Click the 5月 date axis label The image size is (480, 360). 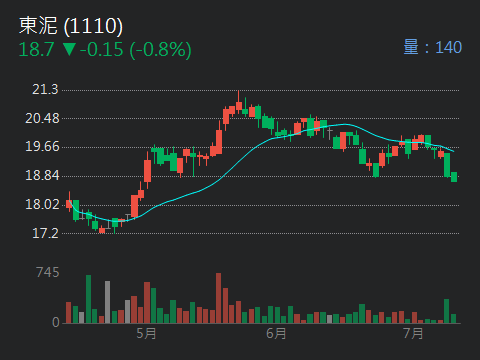(146, 333)
